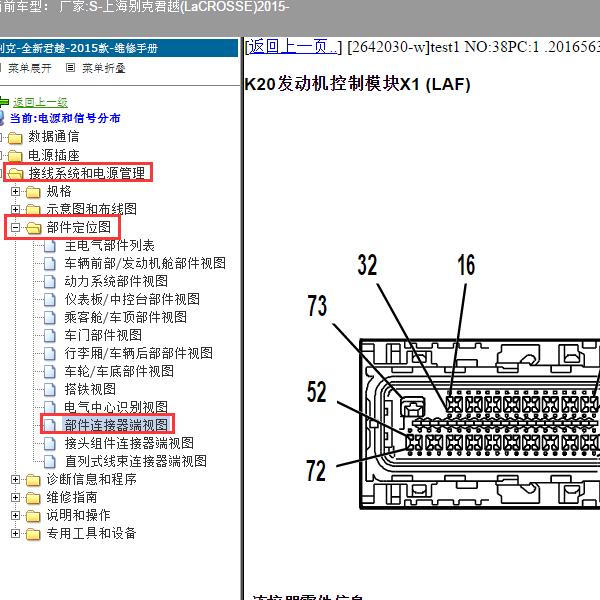Open 行李厢/车辆后部部件视图

click(x=139, y=353)
